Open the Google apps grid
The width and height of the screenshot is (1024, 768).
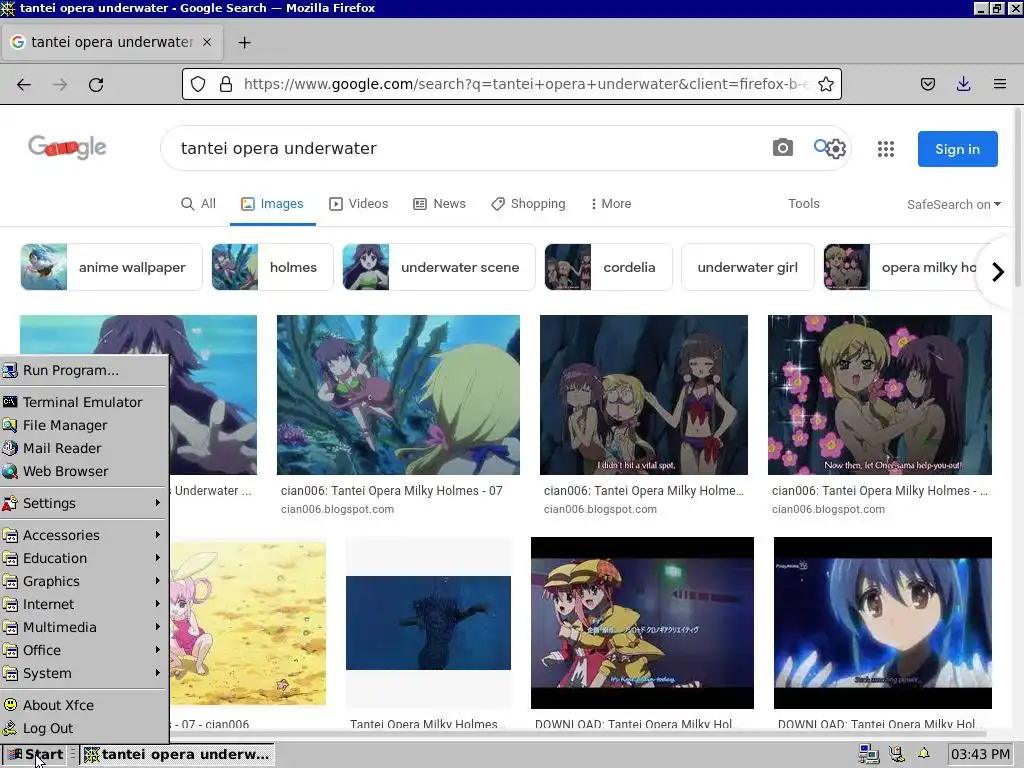886,149
